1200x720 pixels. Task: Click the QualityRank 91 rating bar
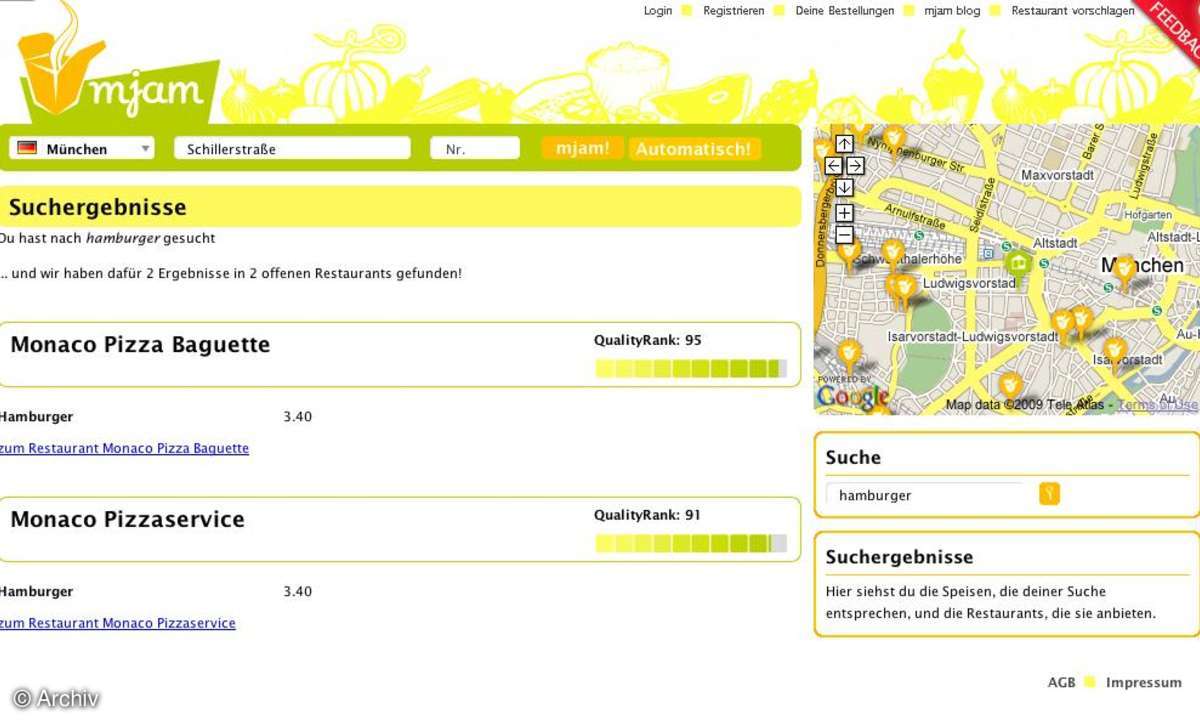click(691, 543)
